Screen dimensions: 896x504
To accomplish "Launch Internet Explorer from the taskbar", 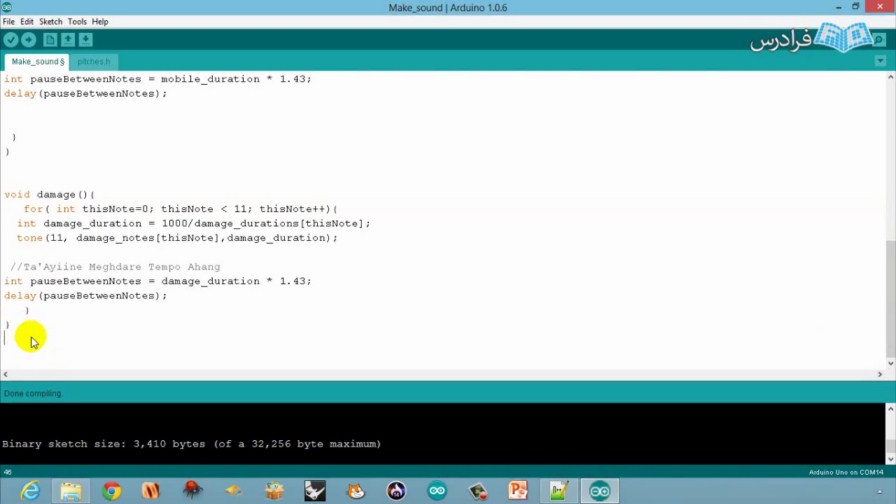I will (x=31, y=490).
